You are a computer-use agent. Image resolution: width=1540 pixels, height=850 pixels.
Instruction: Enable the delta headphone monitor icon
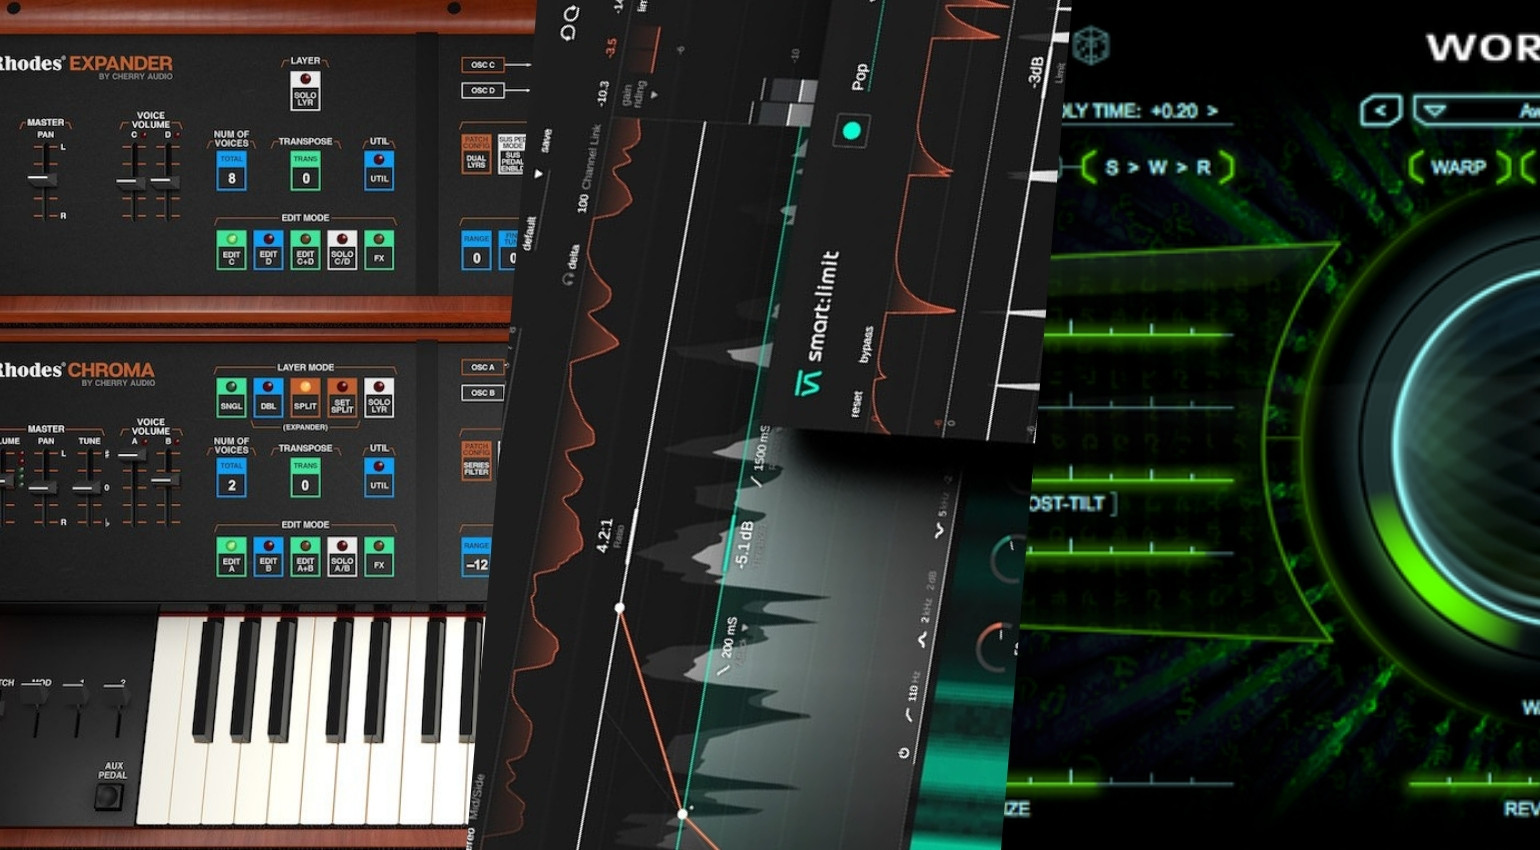tap(569, 280)
